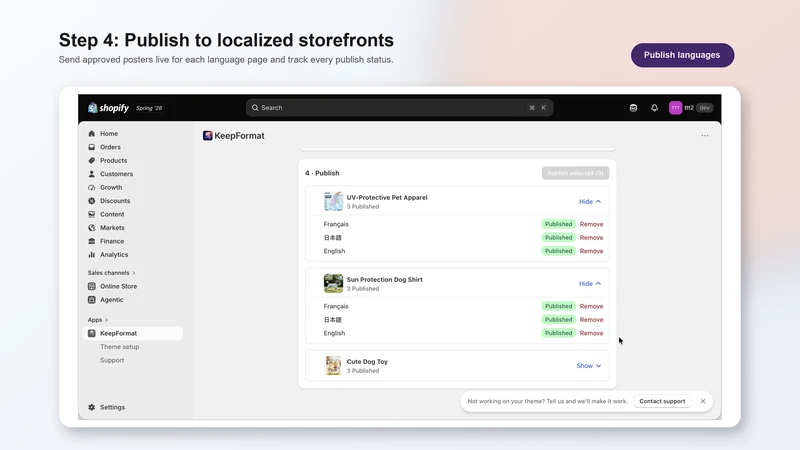The width and height of the screenshot is (800, 450).
Task: Click the Discounts badge icon
Action: 92,201
